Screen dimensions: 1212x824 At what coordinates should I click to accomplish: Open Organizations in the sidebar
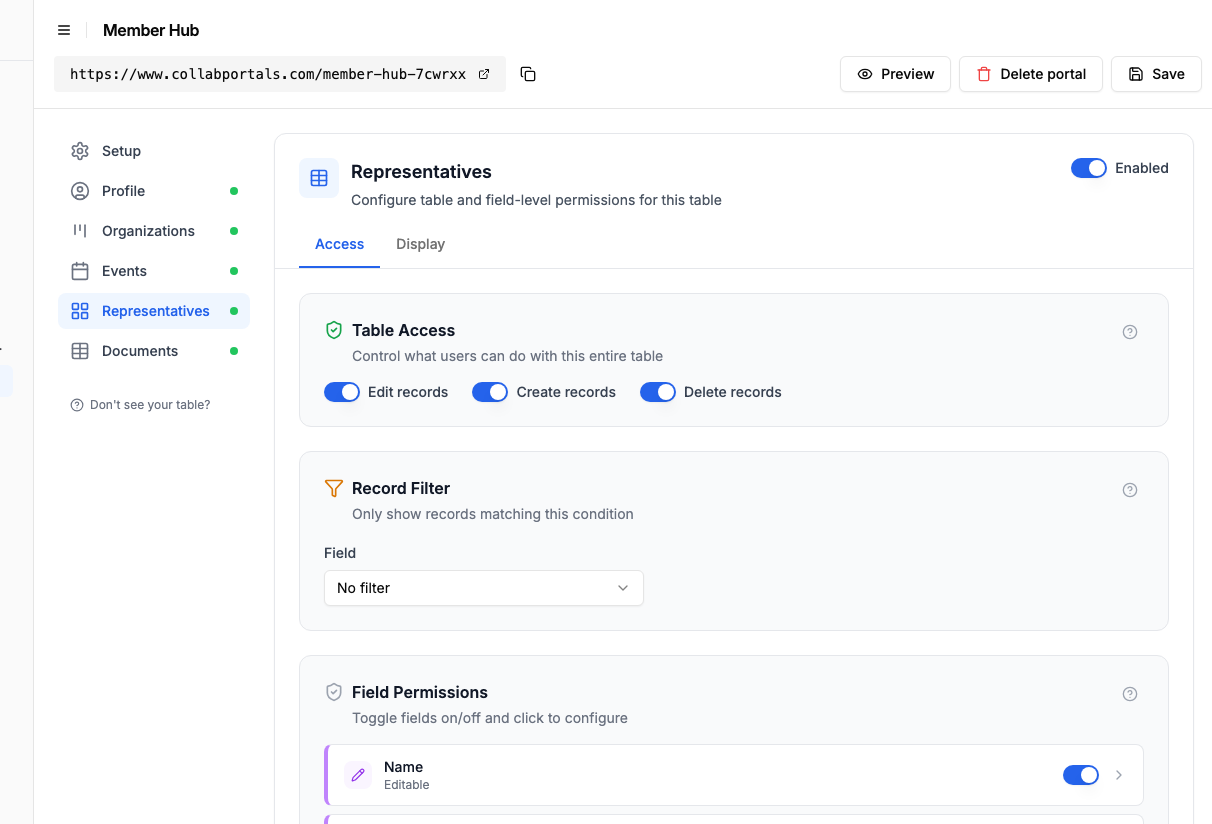point(154,231)
